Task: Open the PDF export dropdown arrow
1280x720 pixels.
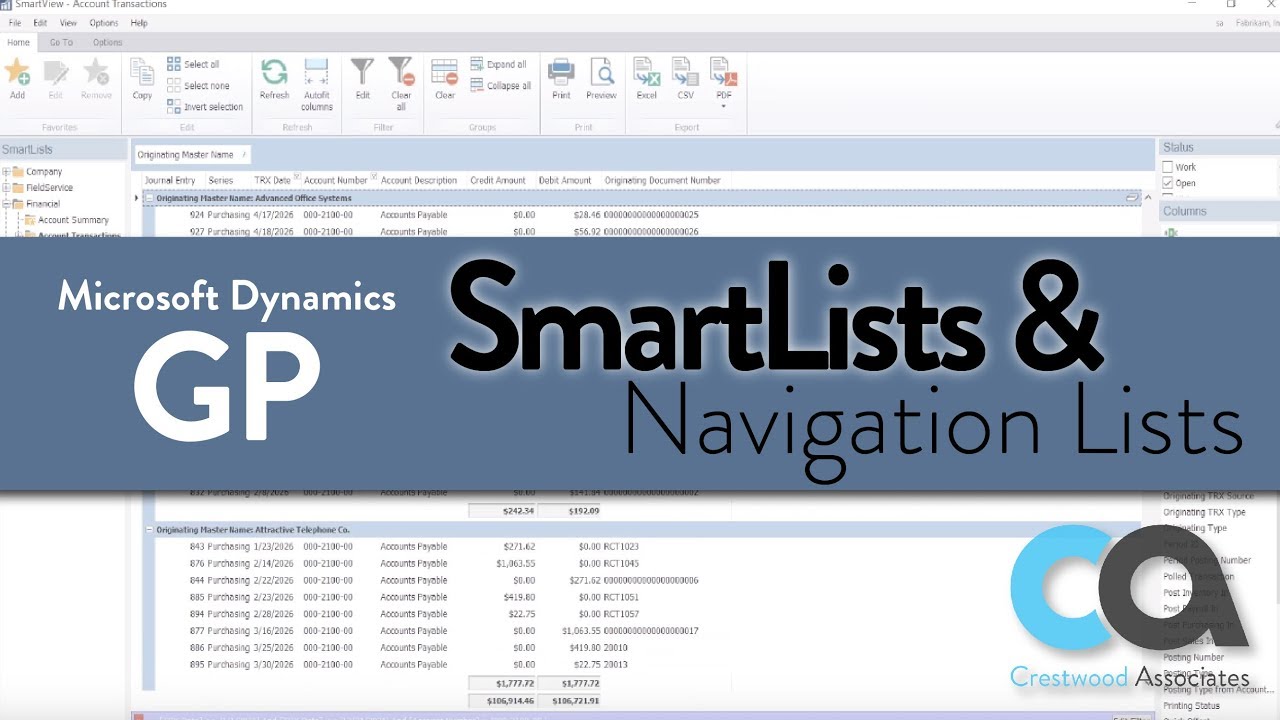Action: (723, 106)
